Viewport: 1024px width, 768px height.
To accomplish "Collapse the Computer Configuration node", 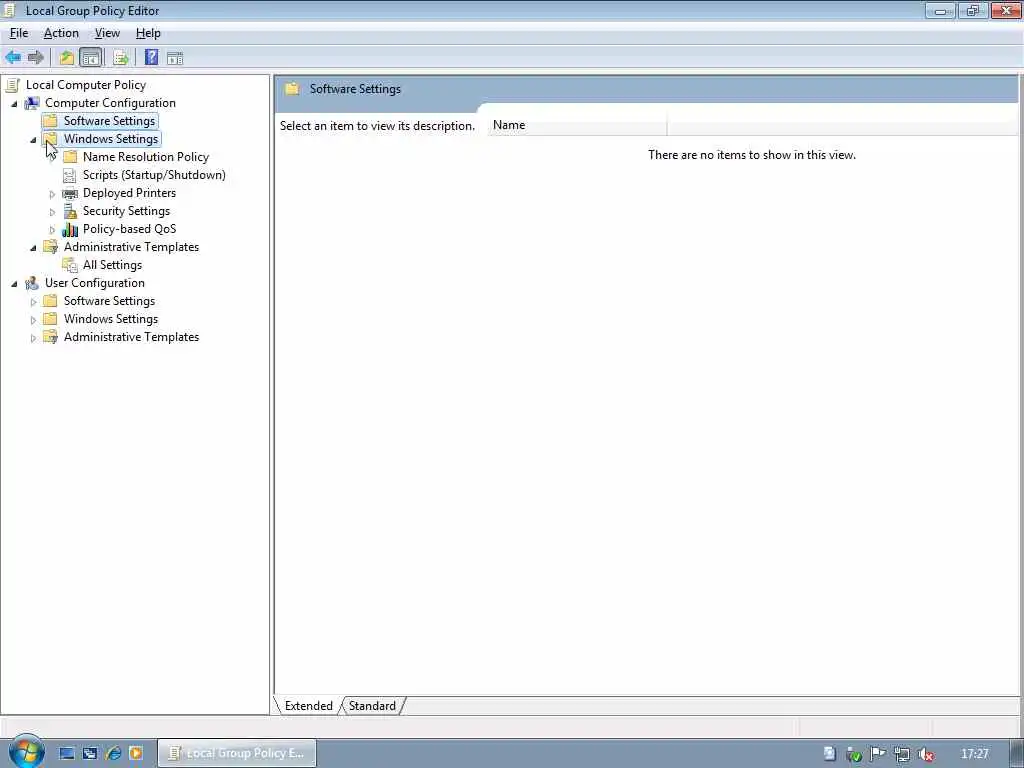I will click(14, 104).
